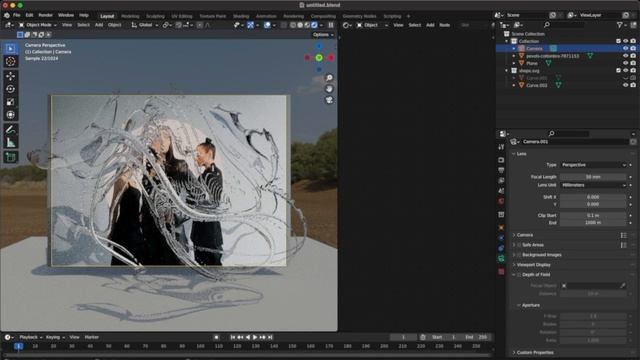
Task: Select the Add Cube tool
Action: point(11,157)
